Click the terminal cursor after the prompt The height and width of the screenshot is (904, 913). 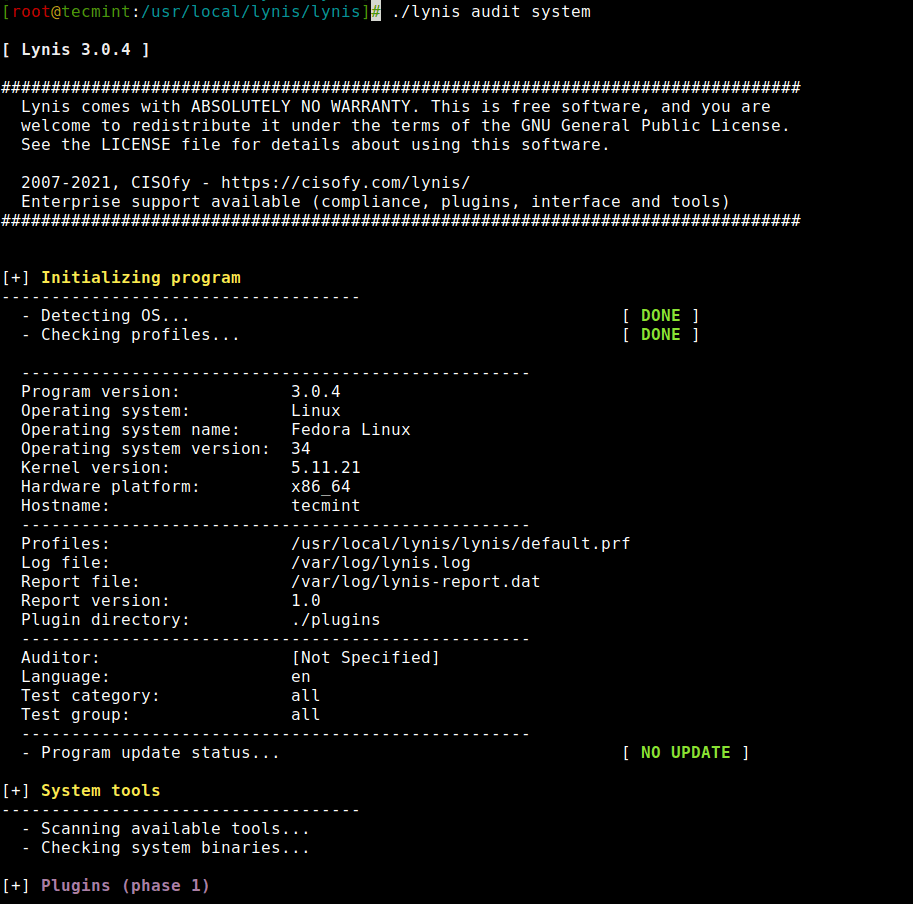376,12
